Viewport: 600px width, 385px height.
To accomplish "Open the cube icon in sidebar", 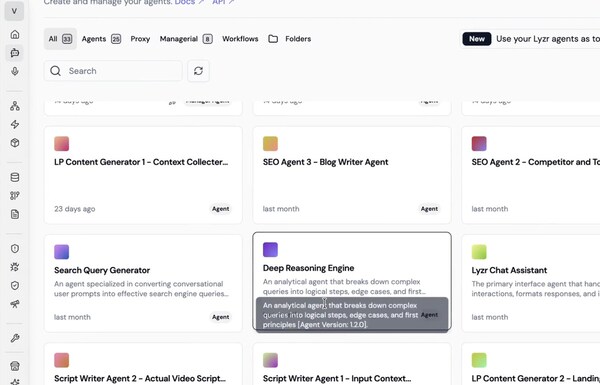I will point(15,143).
